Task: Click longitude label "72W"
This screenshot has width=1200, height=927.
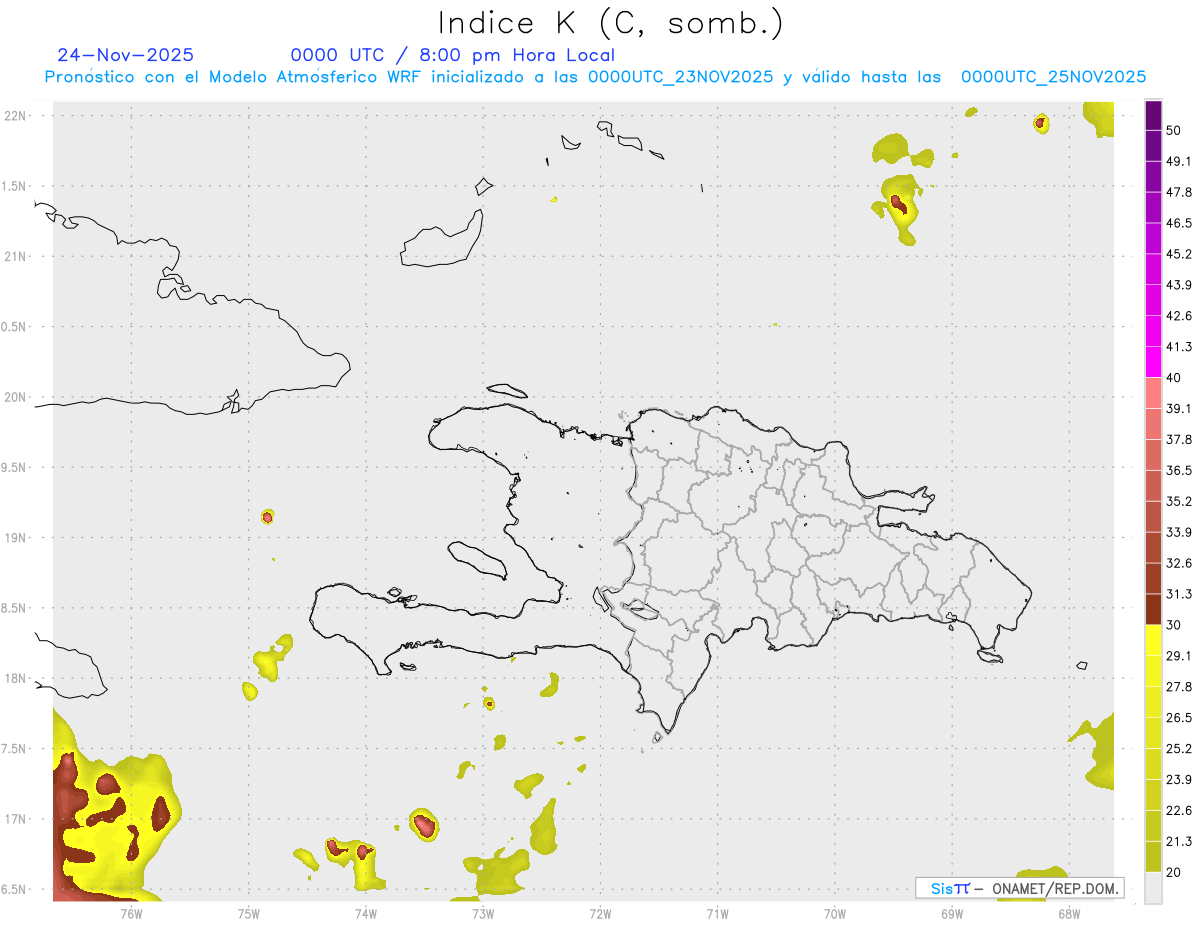Action: tap(600, 913)
